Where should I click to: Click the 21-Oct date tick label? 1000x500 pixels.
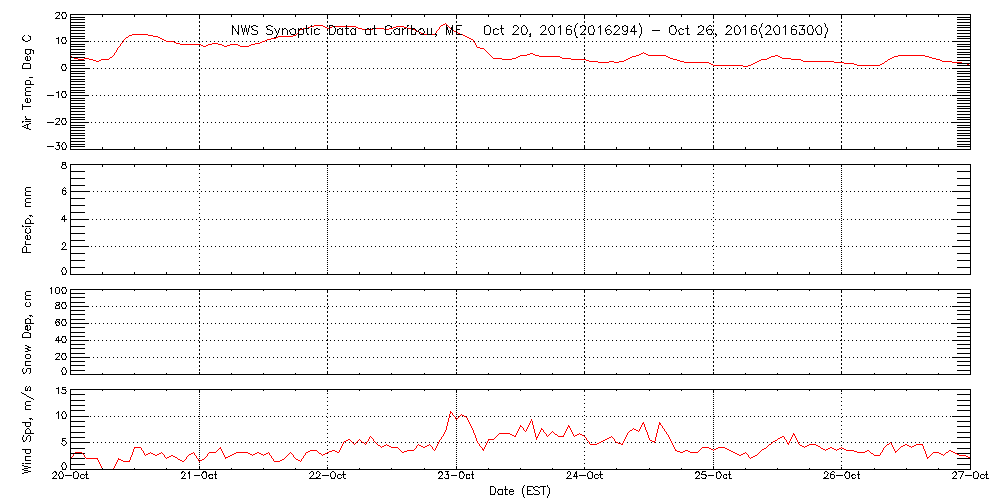(200, 477)
